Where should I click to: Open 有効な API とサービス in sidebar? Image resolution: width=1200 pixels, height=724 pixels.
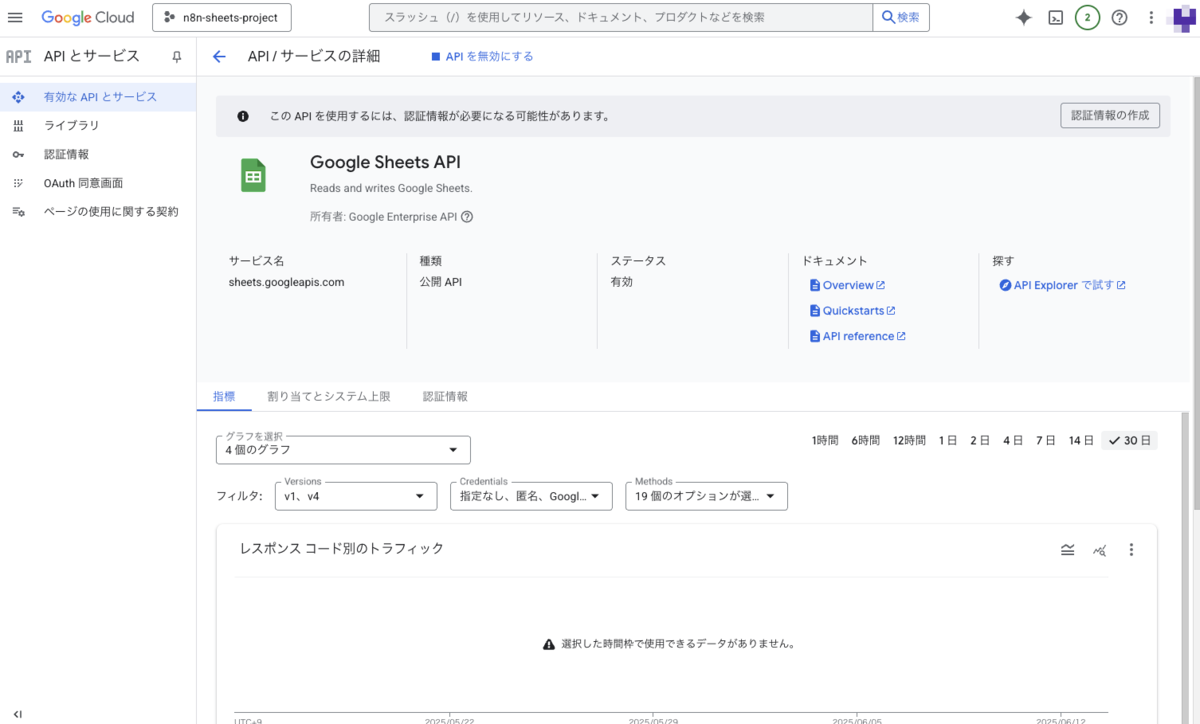click(98, 97)
